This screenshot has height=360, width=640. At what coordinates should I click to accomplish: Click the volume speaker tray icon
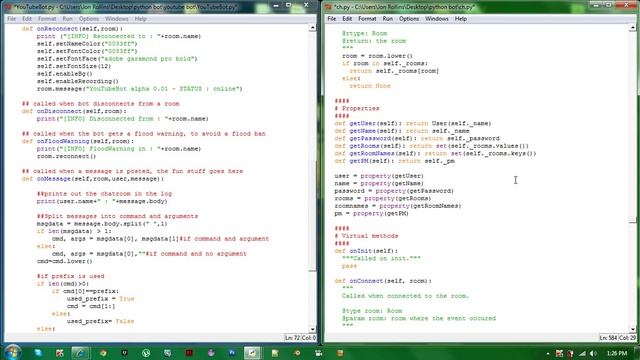coord(593,353)
